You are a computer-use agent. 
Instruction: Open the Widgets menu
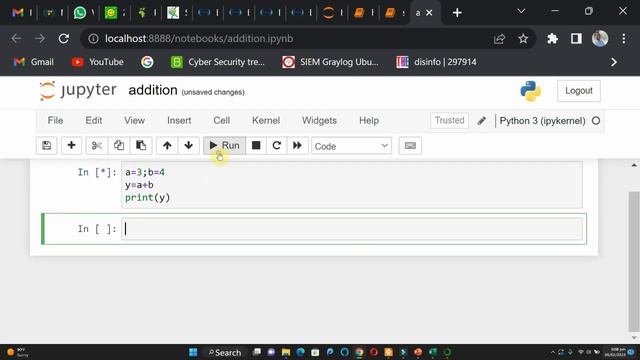coord(319,120)
